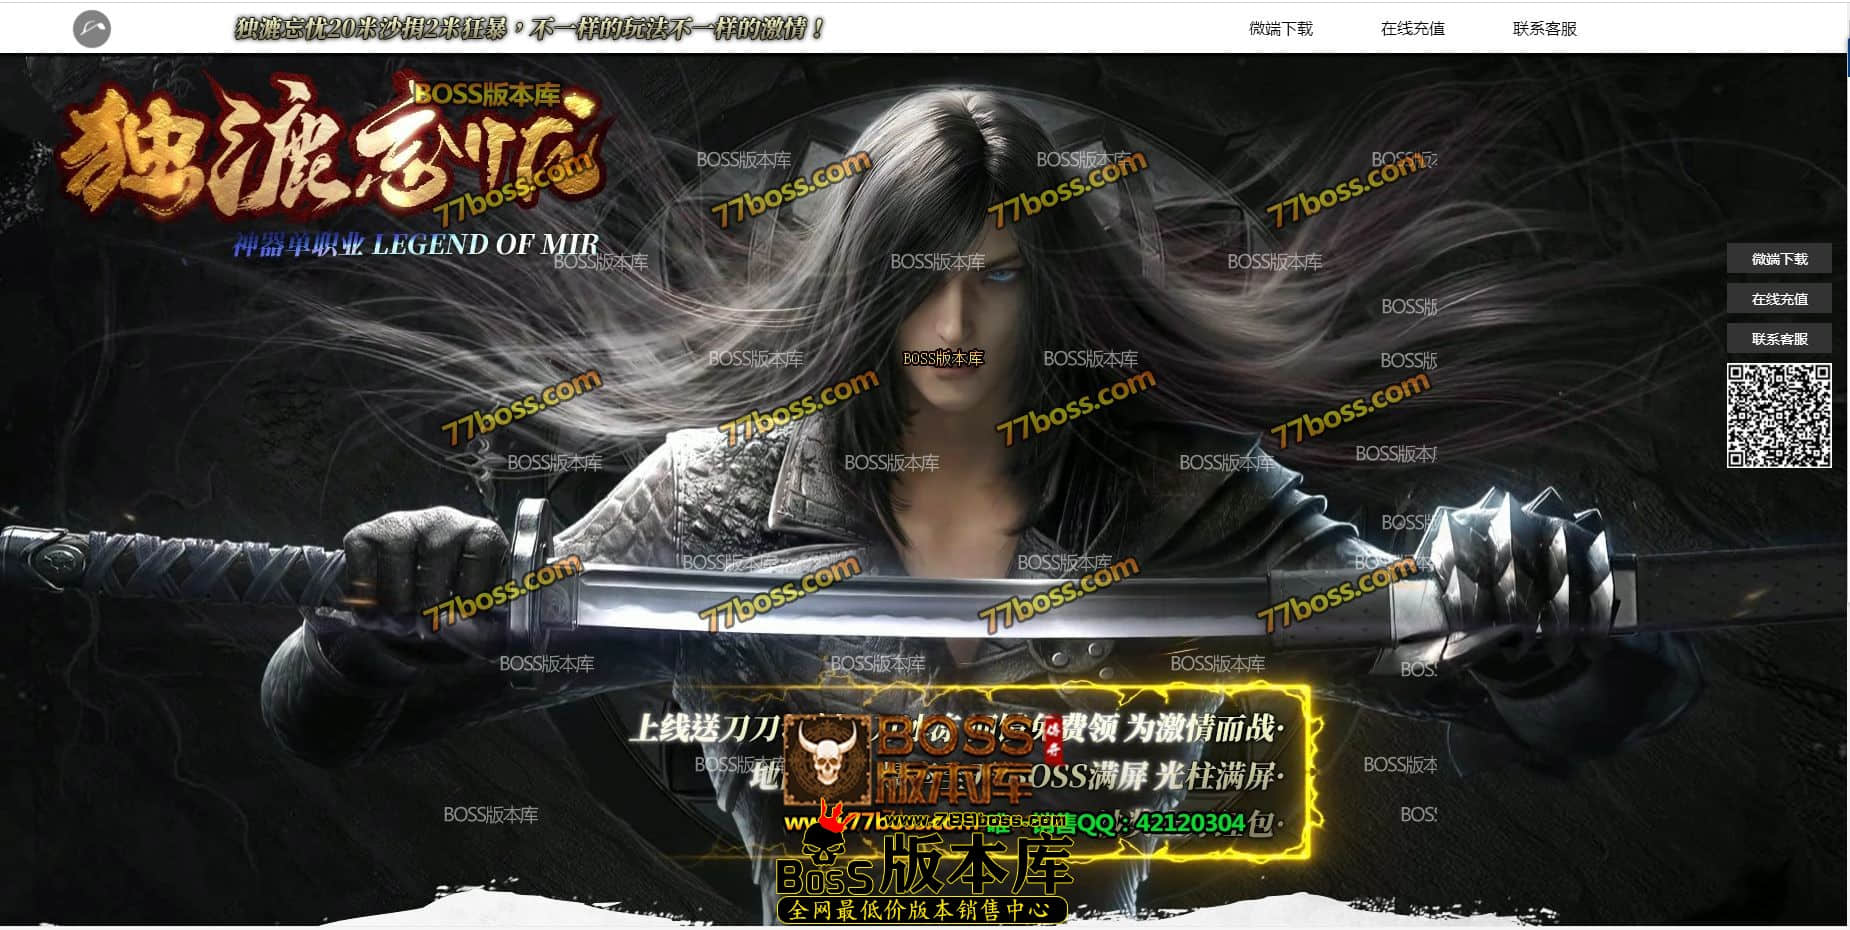The width and height of the screenshot is (1850, 930).
Task: Open 在线充值 in the top navigation
Action: pos(1412,29)
